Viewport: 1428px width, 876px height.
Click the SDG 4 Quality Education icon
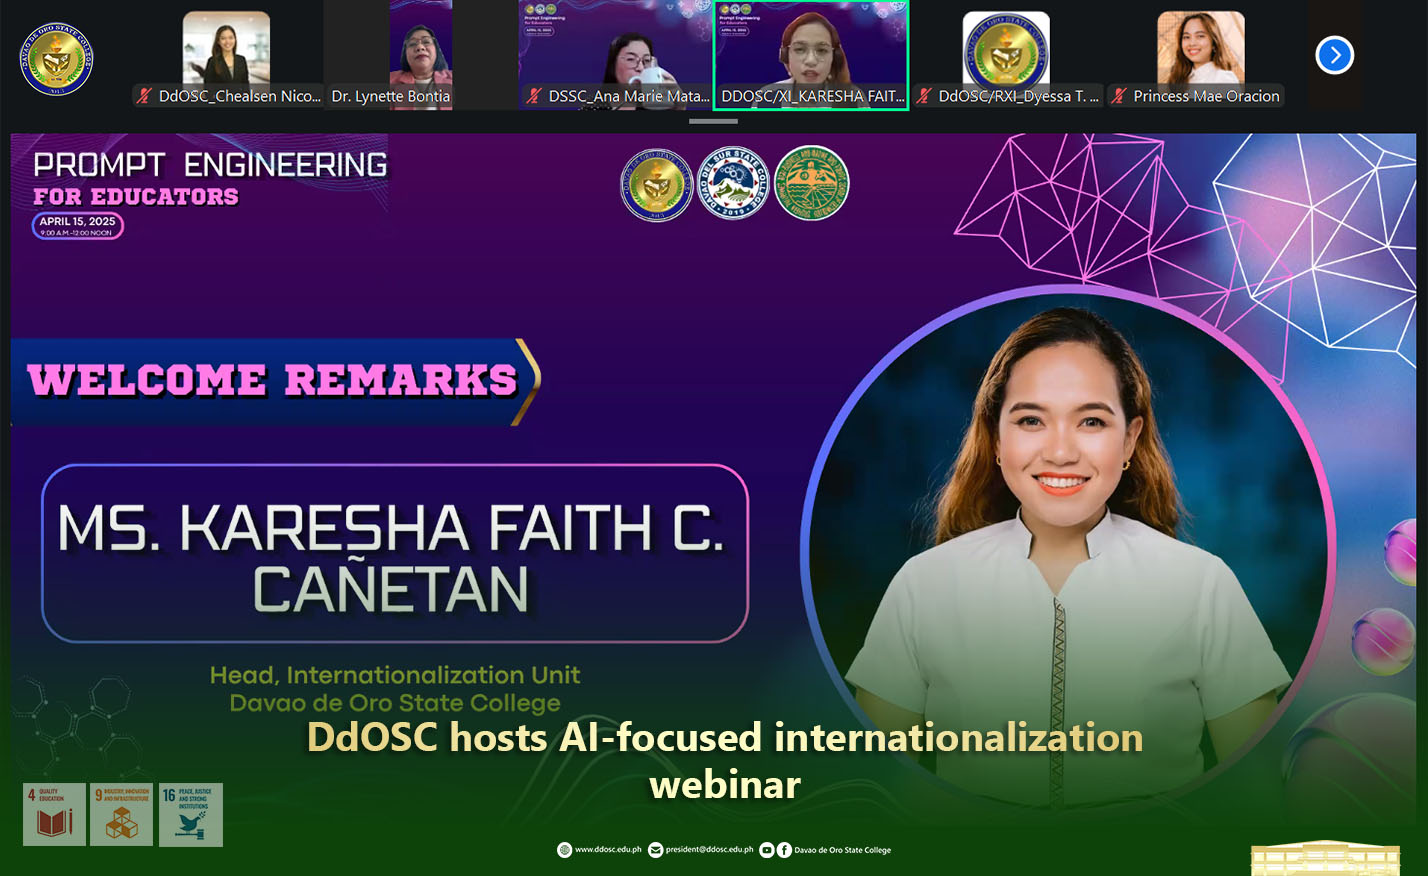(54, 815)
